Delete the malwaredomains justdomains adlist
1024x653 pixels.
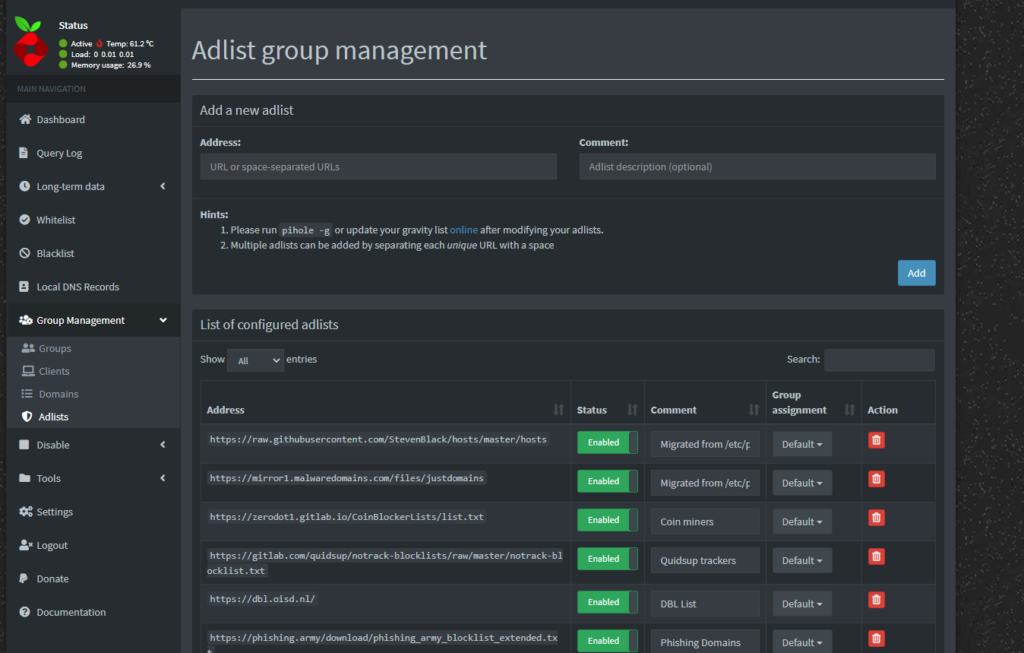[x=876, y=479]
